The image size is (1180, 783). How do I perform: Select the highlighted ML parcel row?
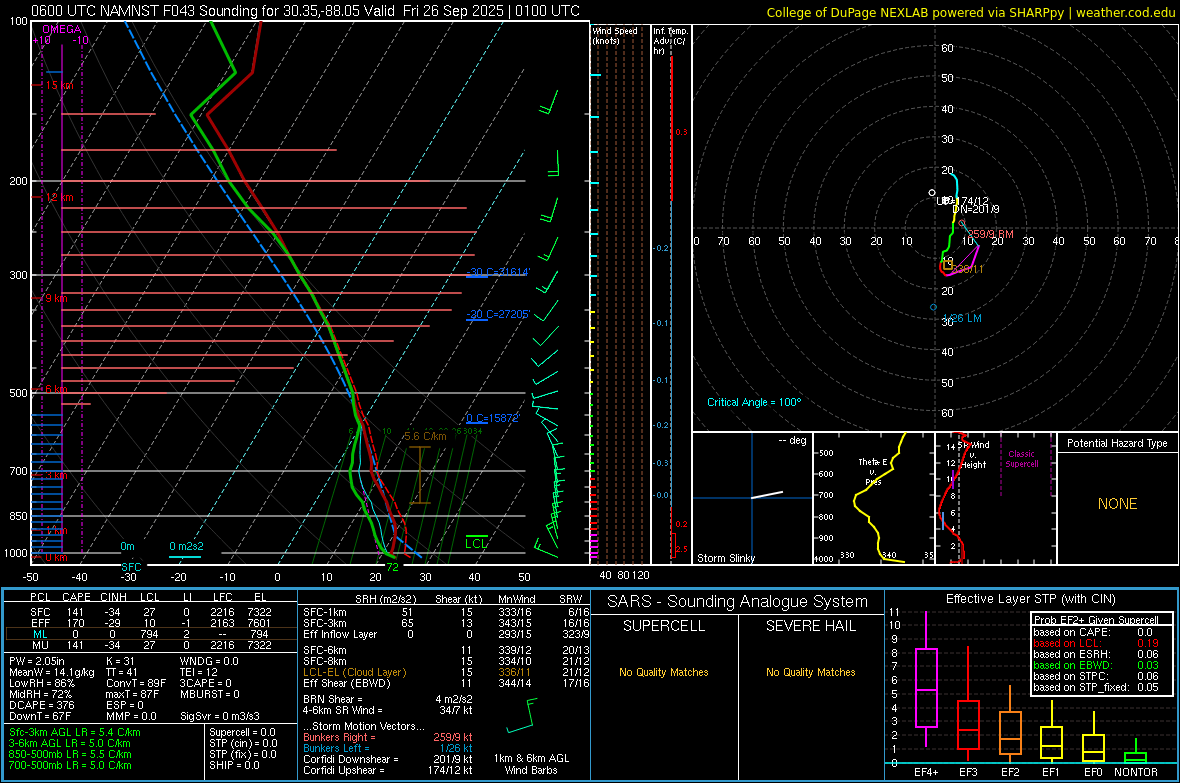pos(151,634)
